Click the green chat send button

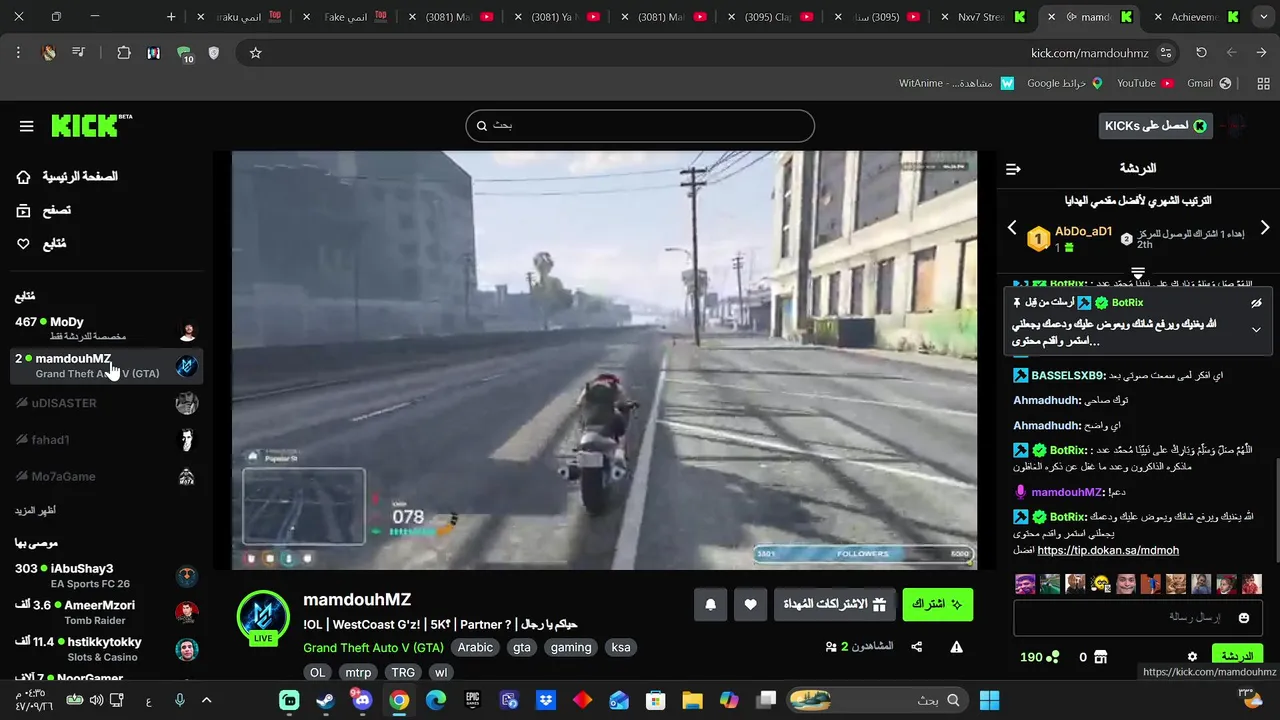coord(1237,655)
